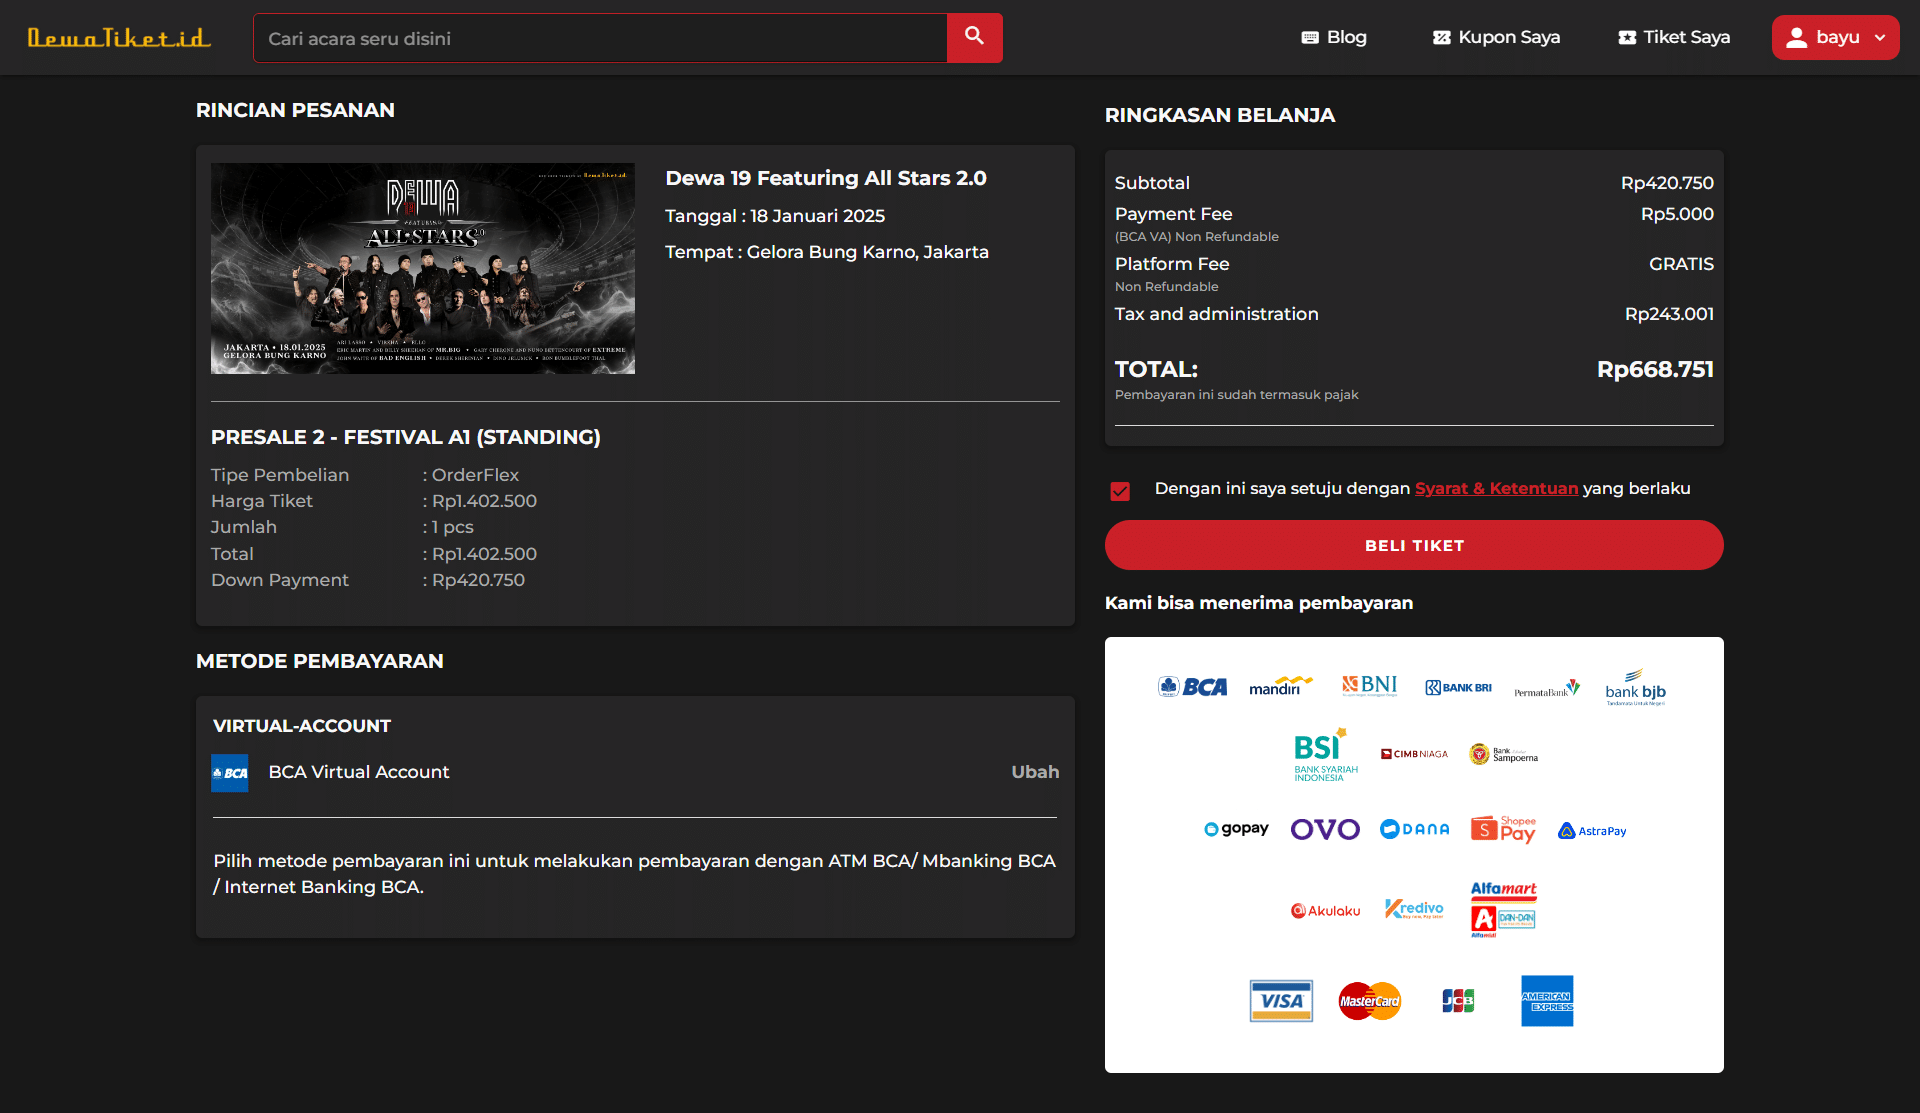Click the Bank Sampoerna logo
1920x1113 pixels.
[1503, 754]
